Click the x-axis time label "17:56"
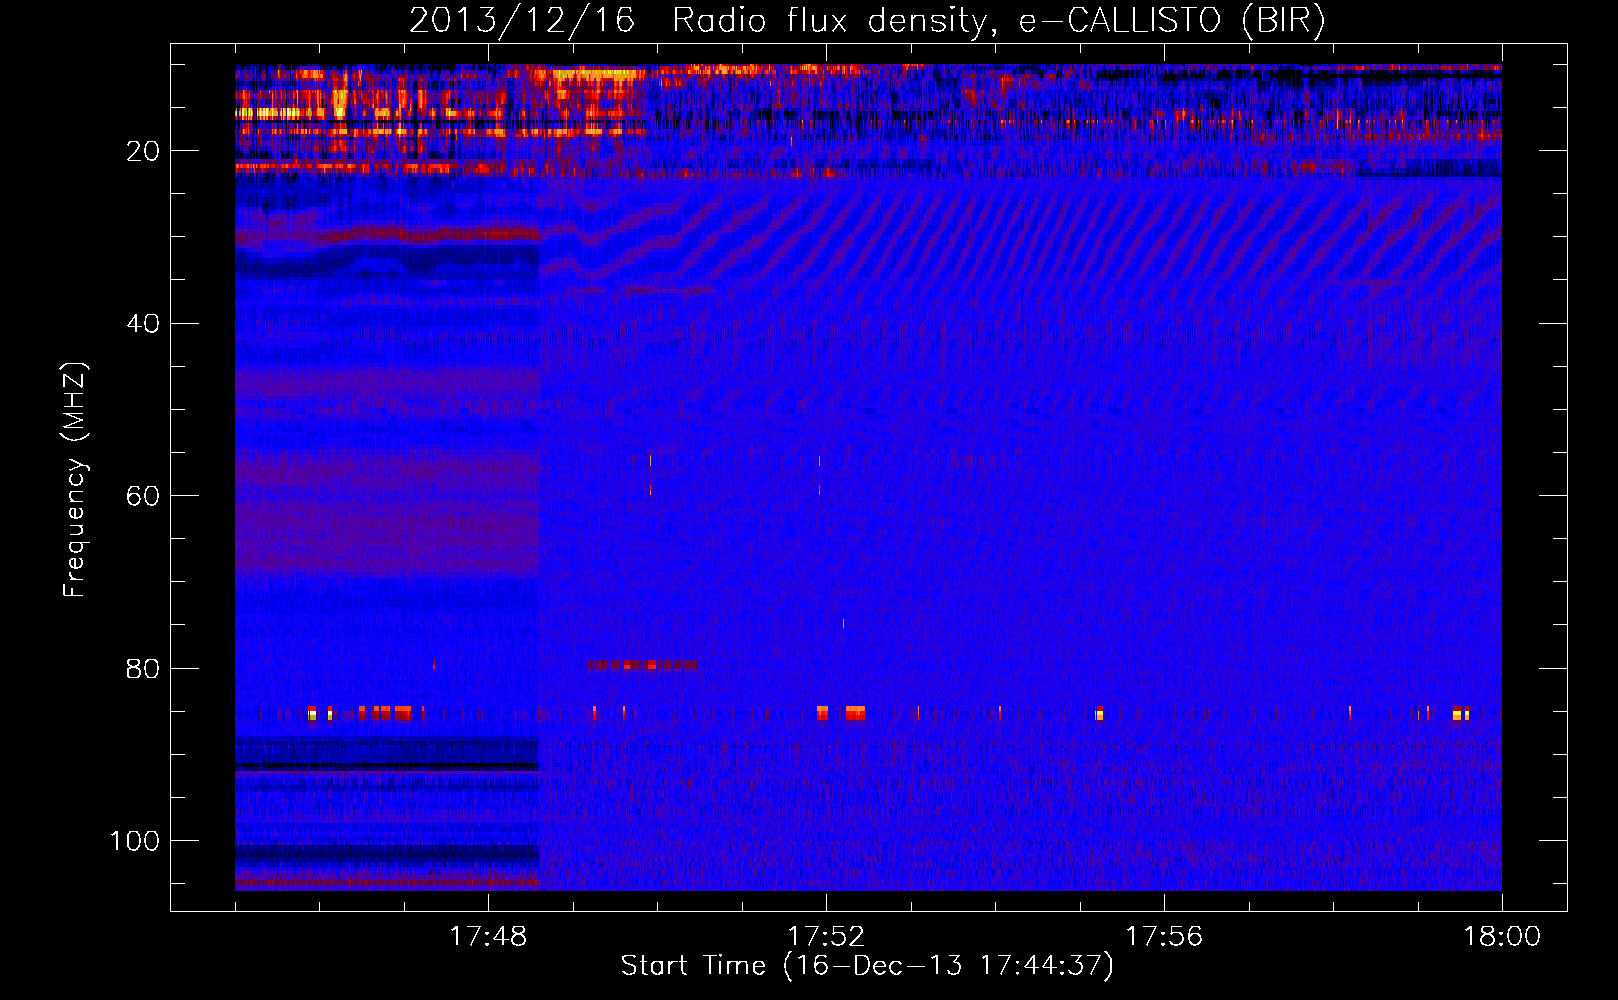The width and height of the screenshot is (1618, 1000). pos(1164,937)
